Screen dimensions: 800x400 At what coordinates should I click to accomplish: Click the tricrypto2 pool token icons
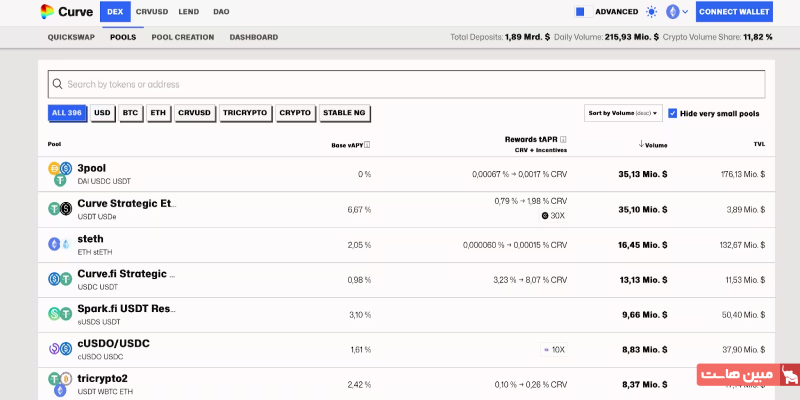(60, 384)
